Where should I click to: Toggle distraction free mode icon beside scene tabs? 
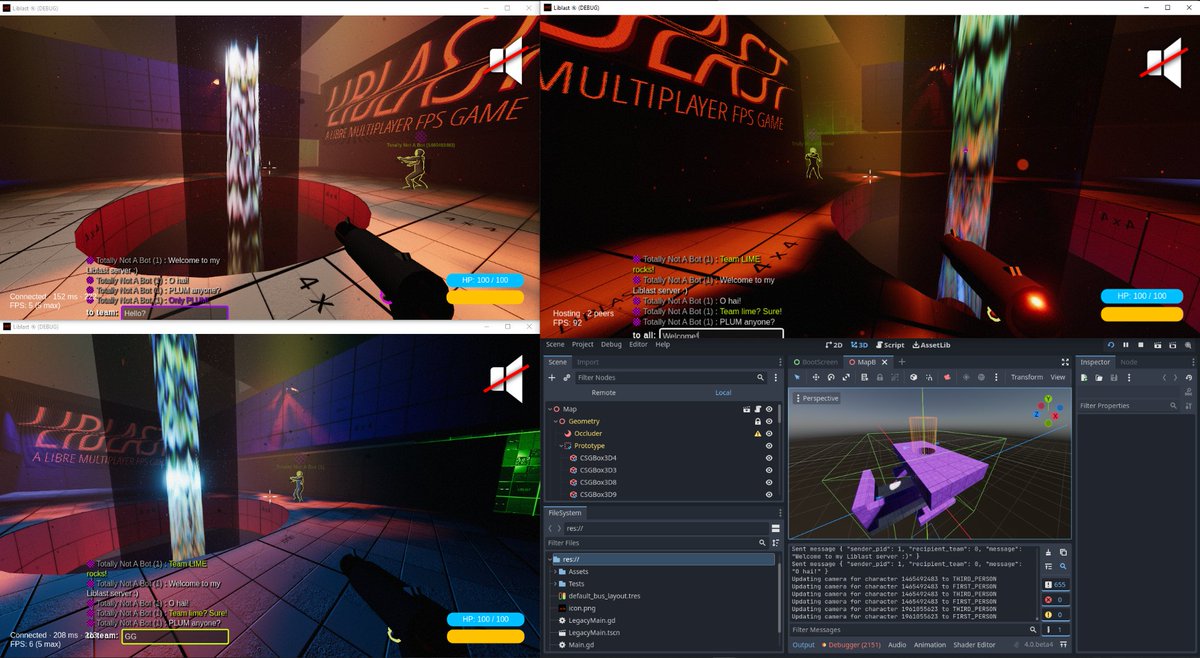point(1065,362)
